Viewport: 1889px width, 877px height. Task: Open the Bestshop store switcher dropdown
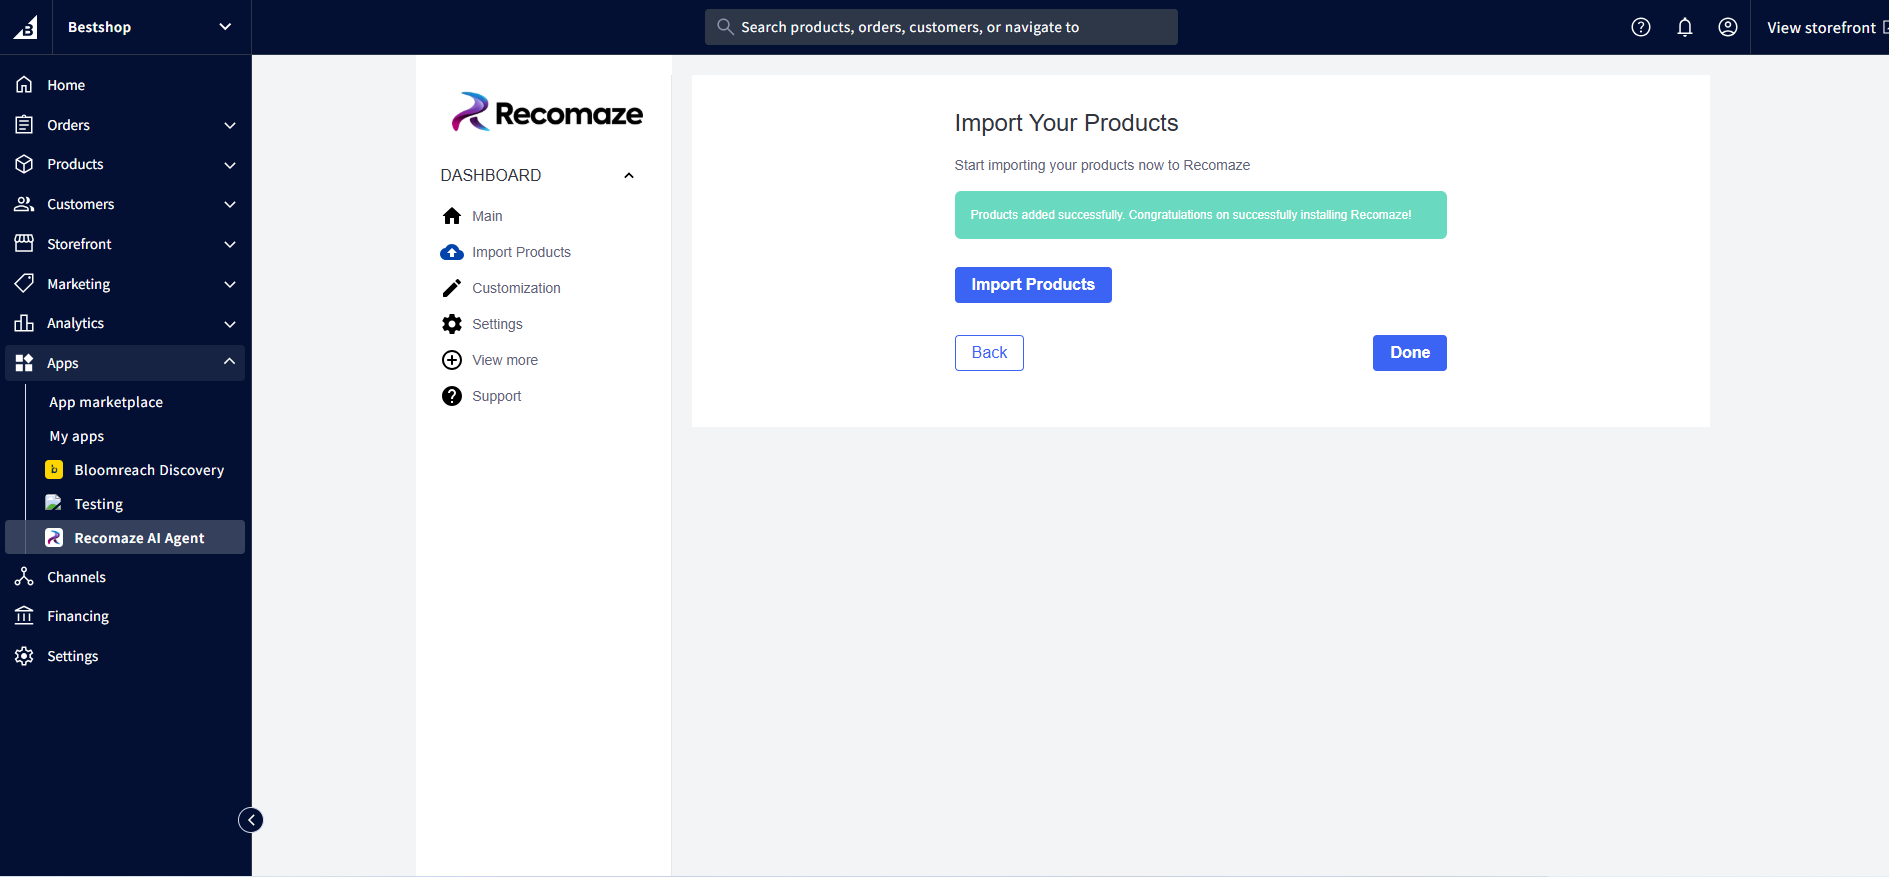pos(150,27)
